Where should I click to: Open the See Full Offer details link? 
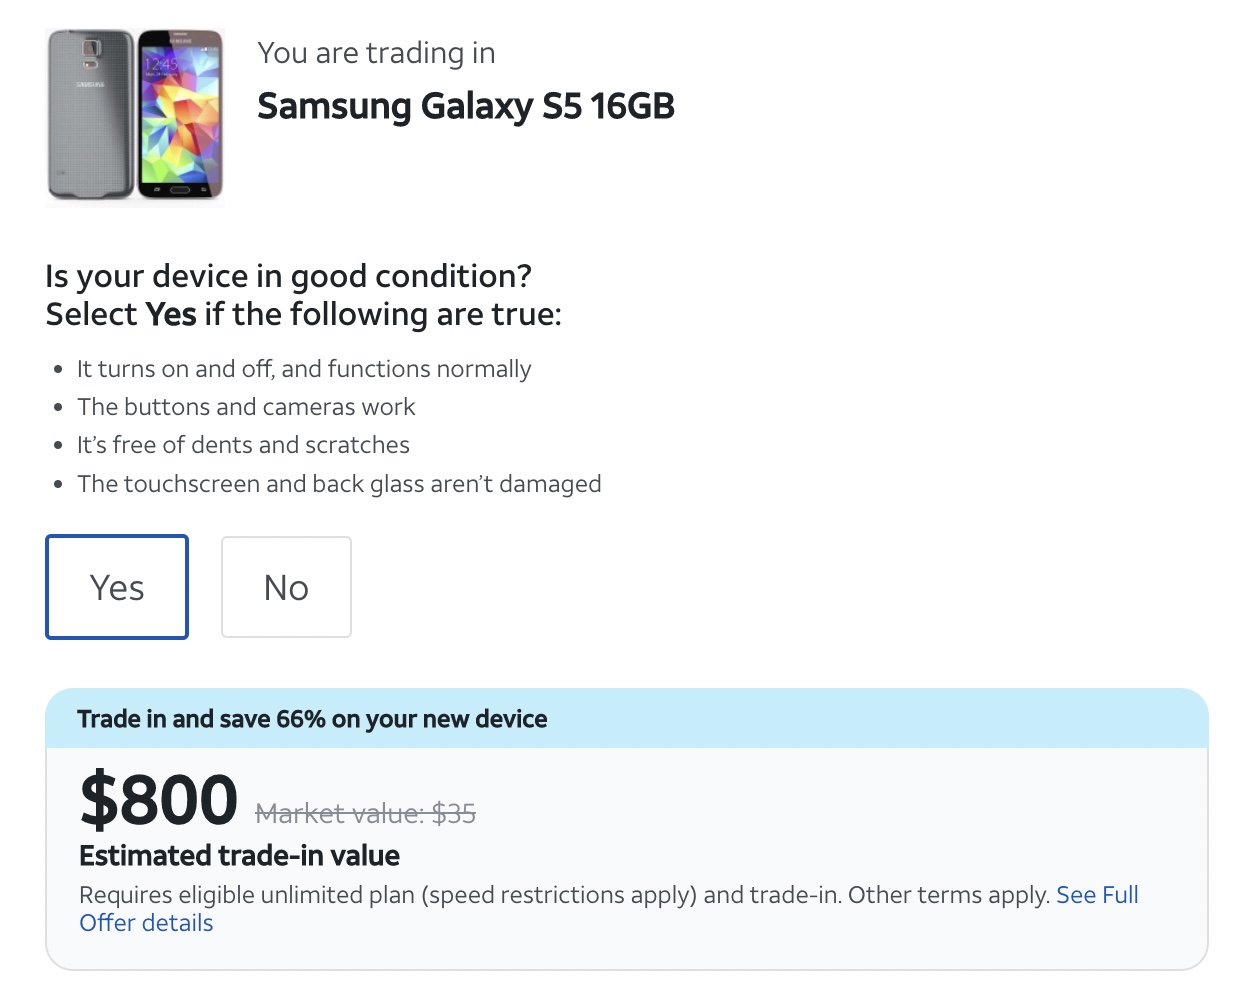coord(1097,895)
